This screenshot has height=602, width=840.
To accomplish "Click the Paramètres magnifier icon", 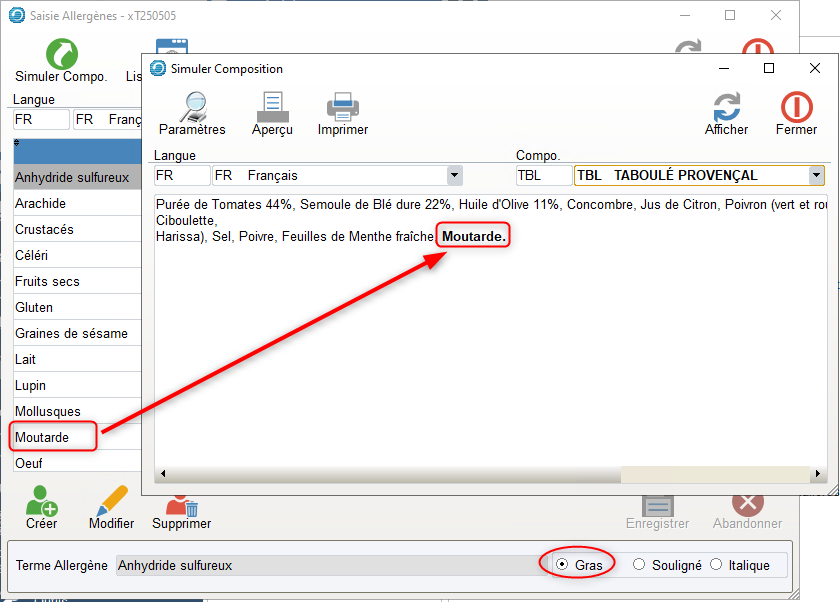I will [191, 106].
